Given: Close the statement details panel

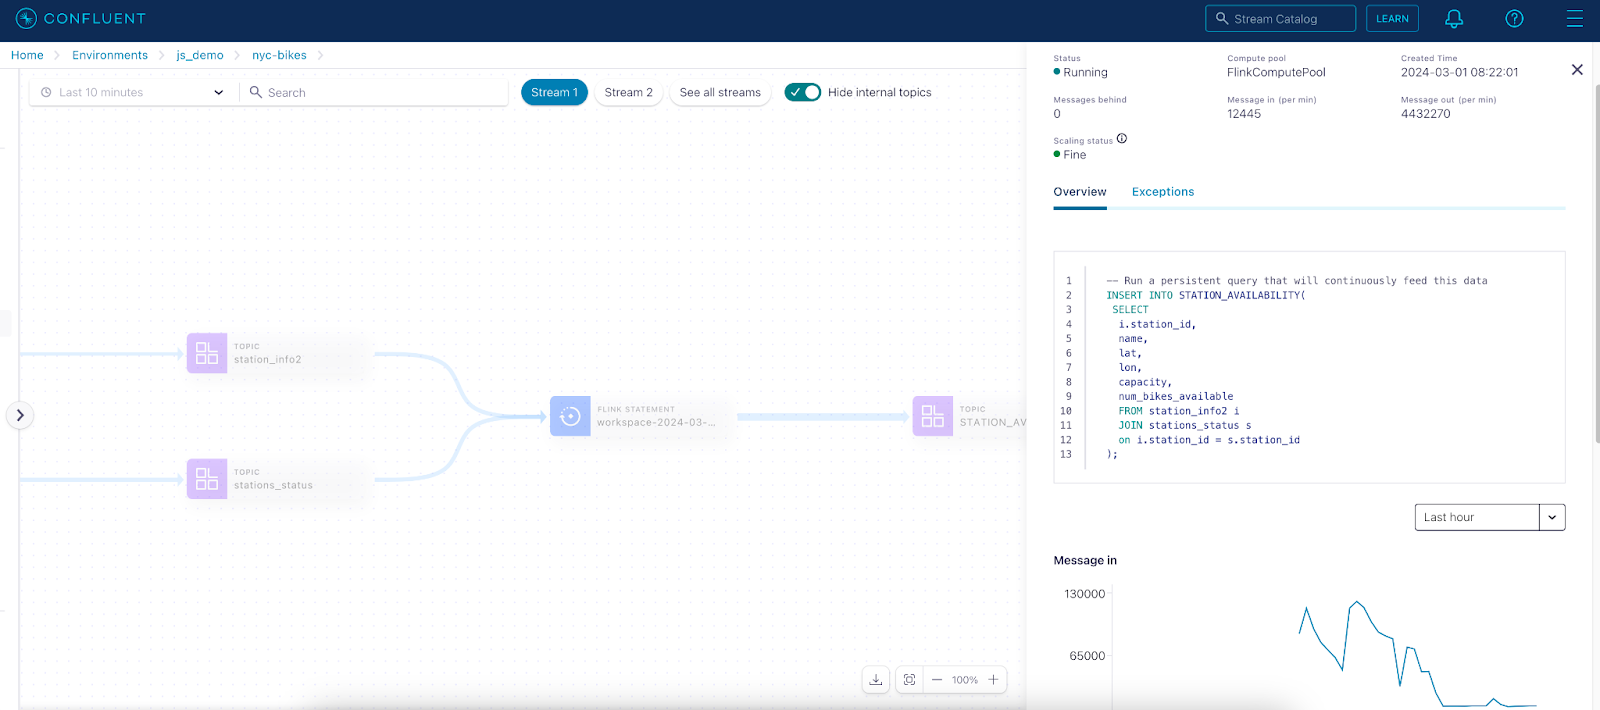Looking at the screenshot, I should pos(1577,70).
